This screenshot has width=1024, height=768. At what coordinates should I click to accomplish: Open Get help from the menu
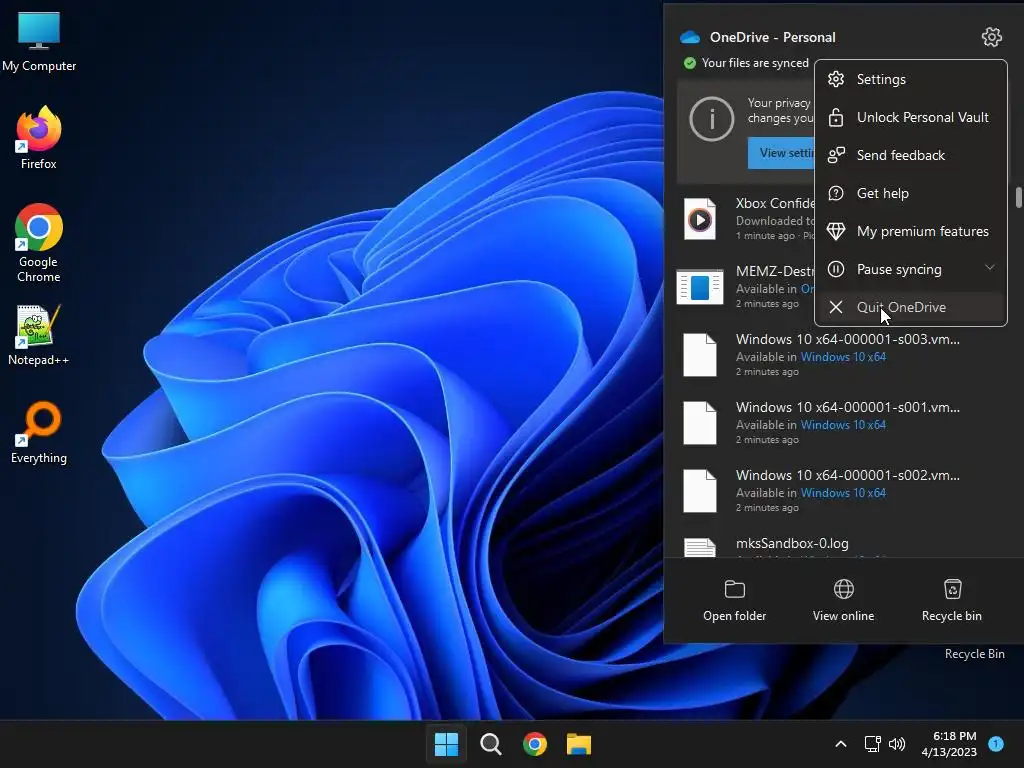pyautogui.click(x=910, y=193)
